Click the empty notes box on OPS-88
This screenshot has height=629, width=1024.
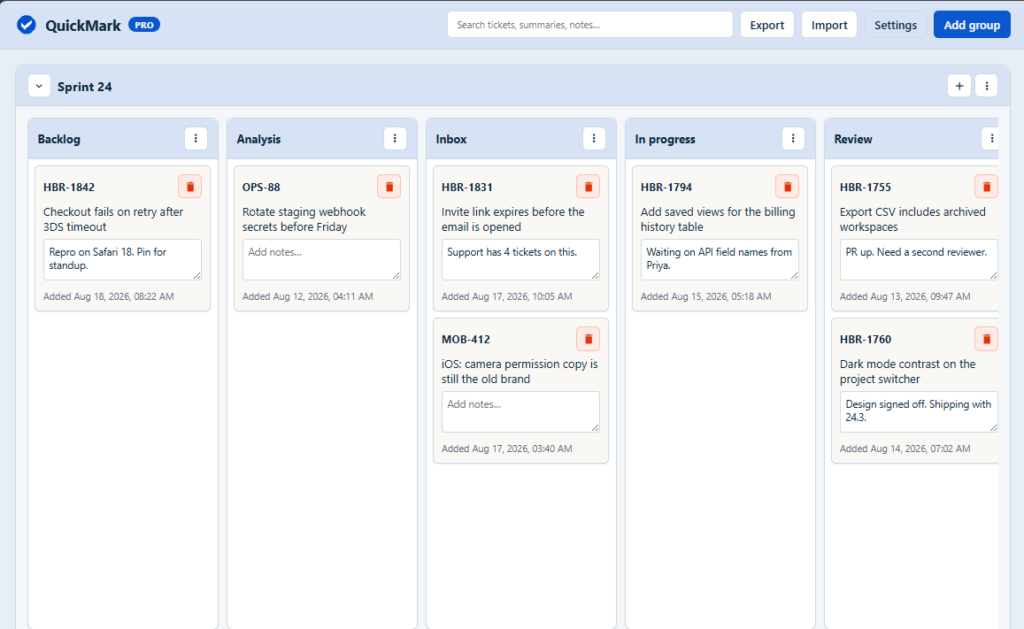(321, 259)
